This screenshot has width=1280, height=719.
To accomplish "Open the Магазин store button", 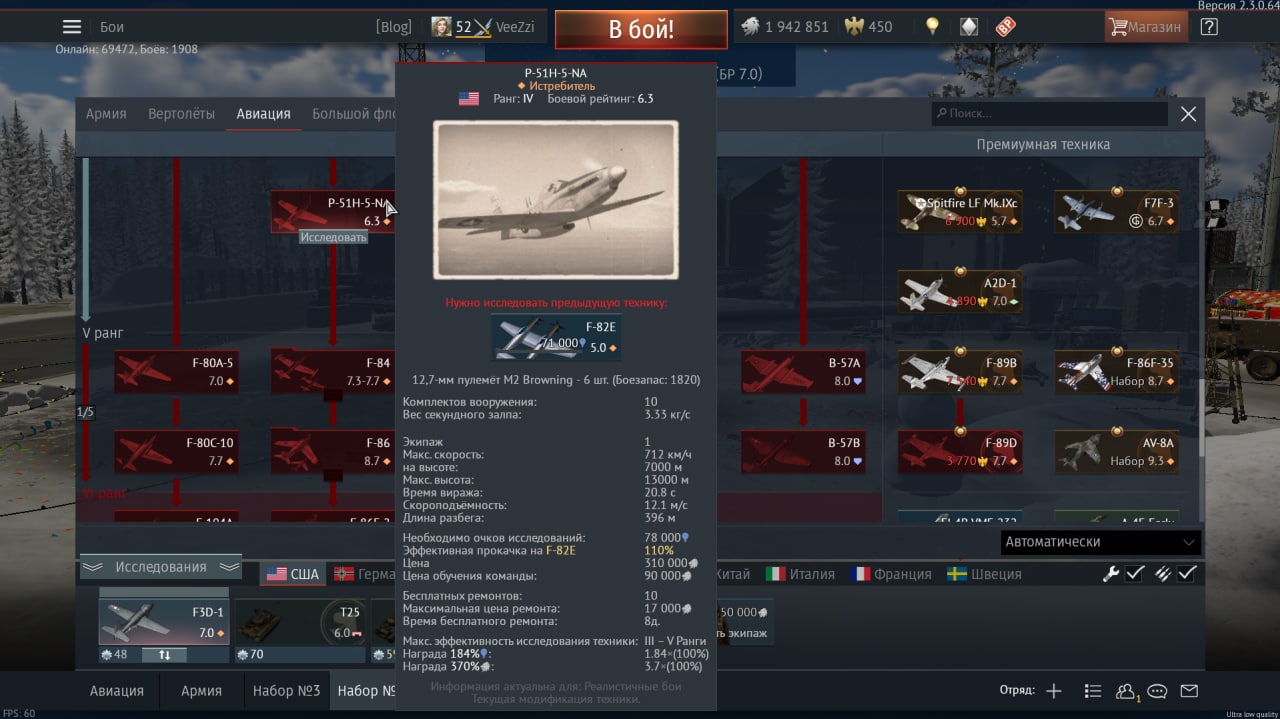I will click(1146, 27).
